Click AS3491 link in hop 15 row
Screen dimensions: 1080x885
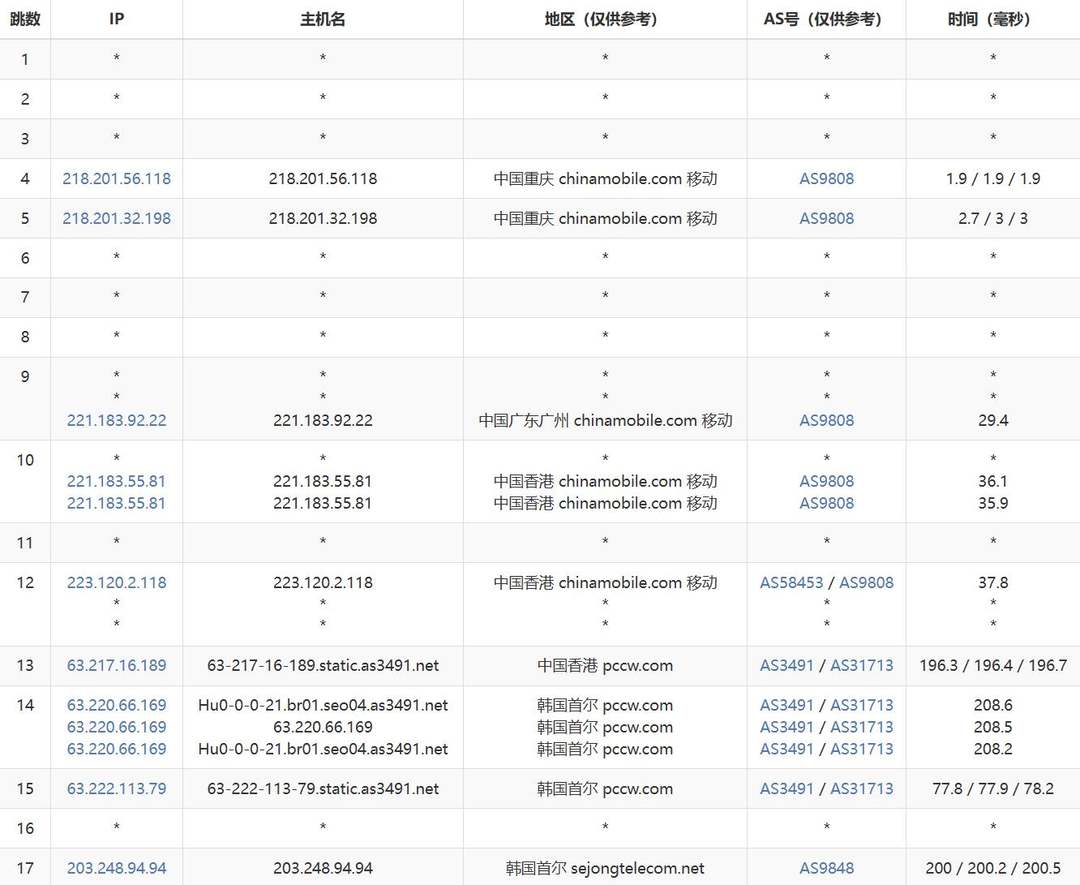(x=787, y=789)
